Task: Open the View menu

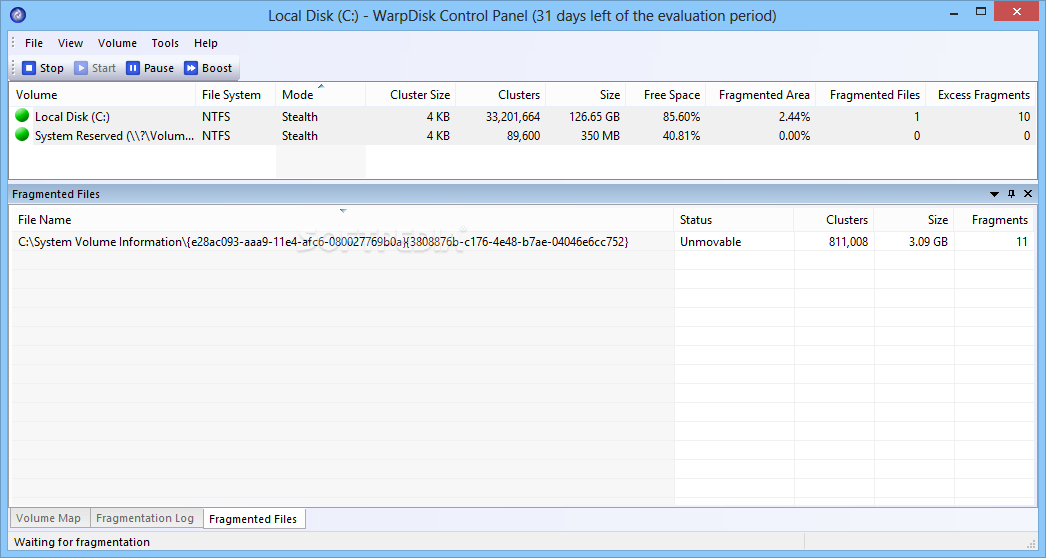Action: tap(70, 43)
